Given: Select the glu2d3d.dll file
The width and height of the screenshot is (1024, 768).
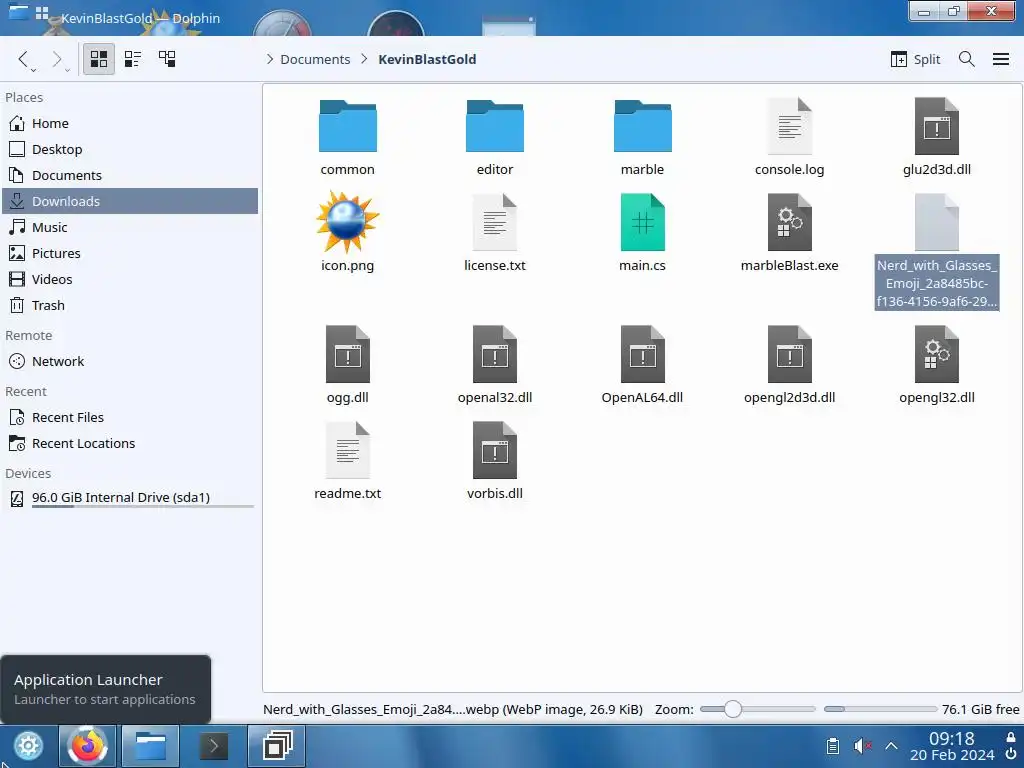Looking at the screenshot, I should [x=937, y=138].
